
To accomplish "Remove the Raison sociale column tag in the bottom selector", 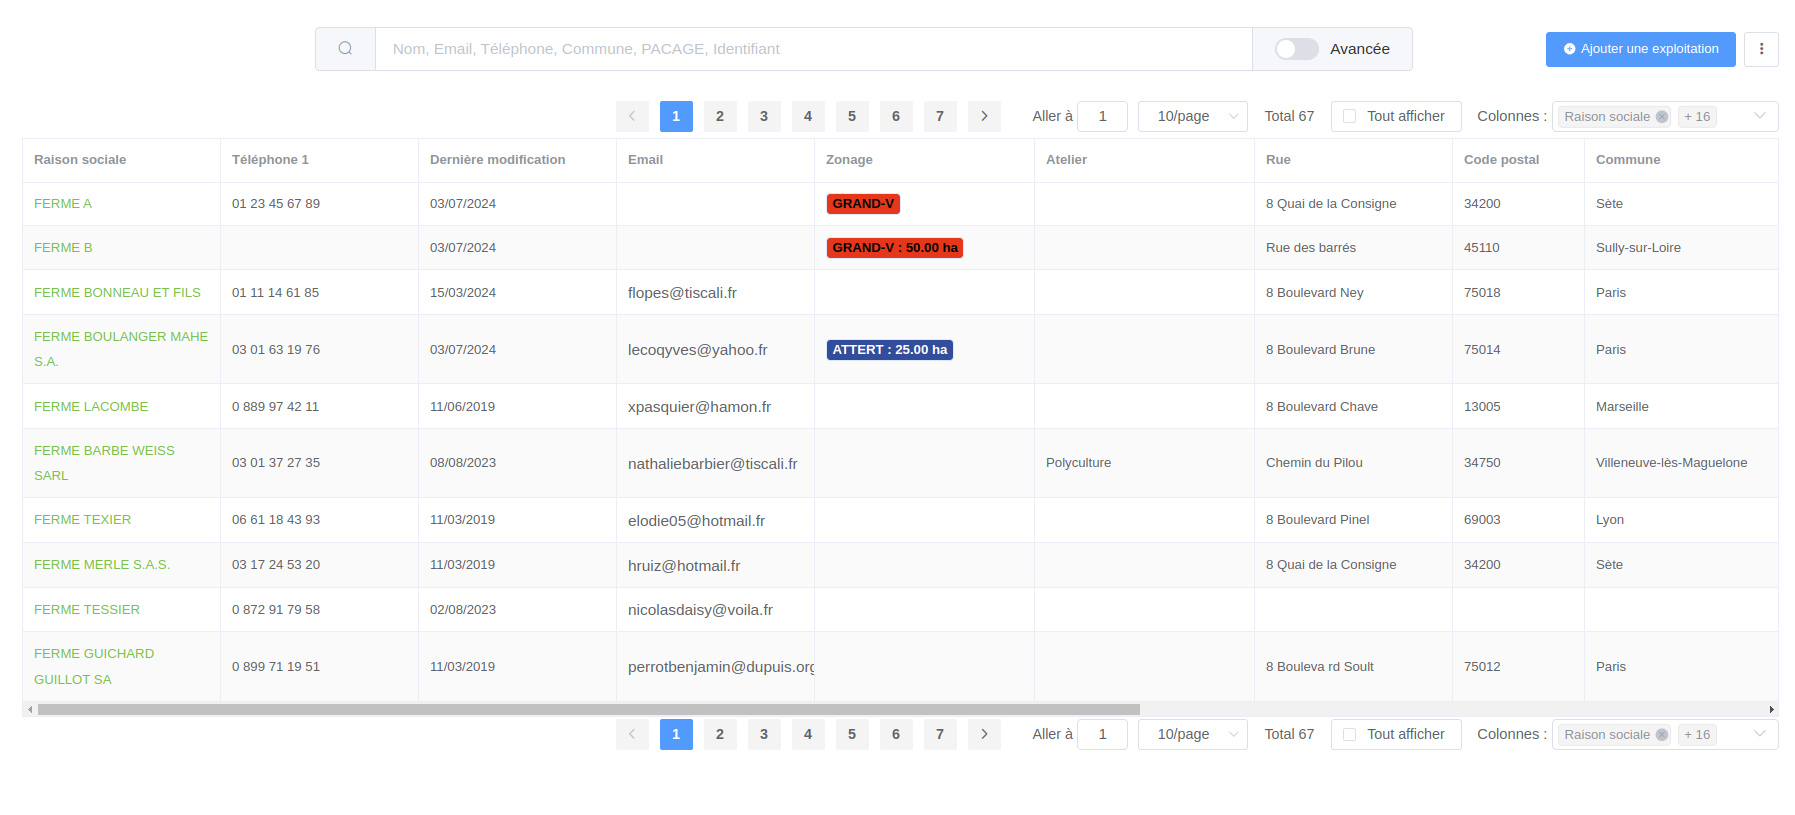I will pyautogui.click(x=1662, y=735).
